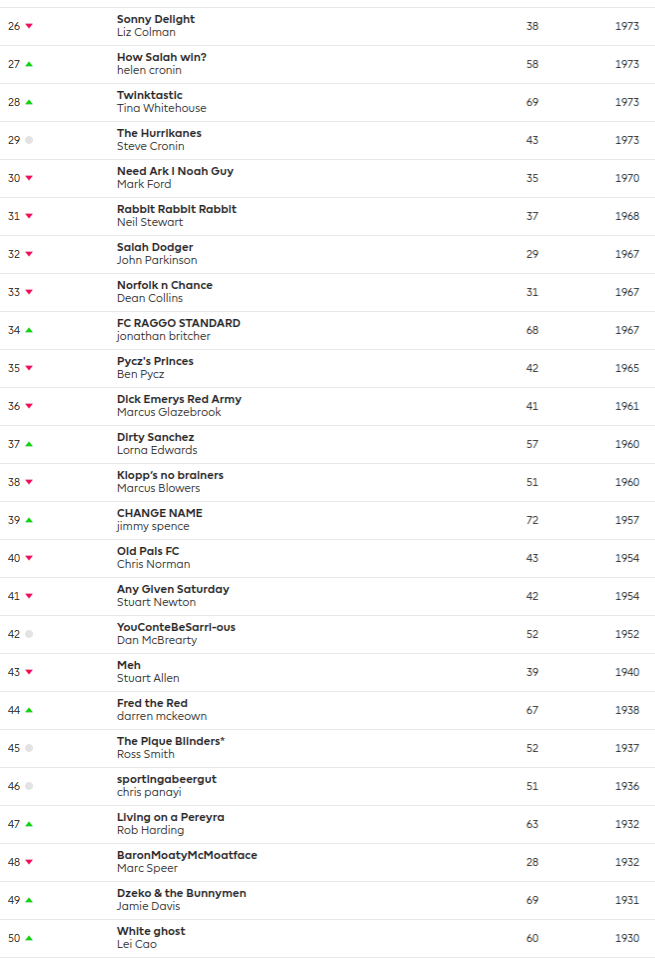655x969 pixels.
Task: Click the grey dot at rank 42
Action: pyautogui.click(x=29, y=634)
